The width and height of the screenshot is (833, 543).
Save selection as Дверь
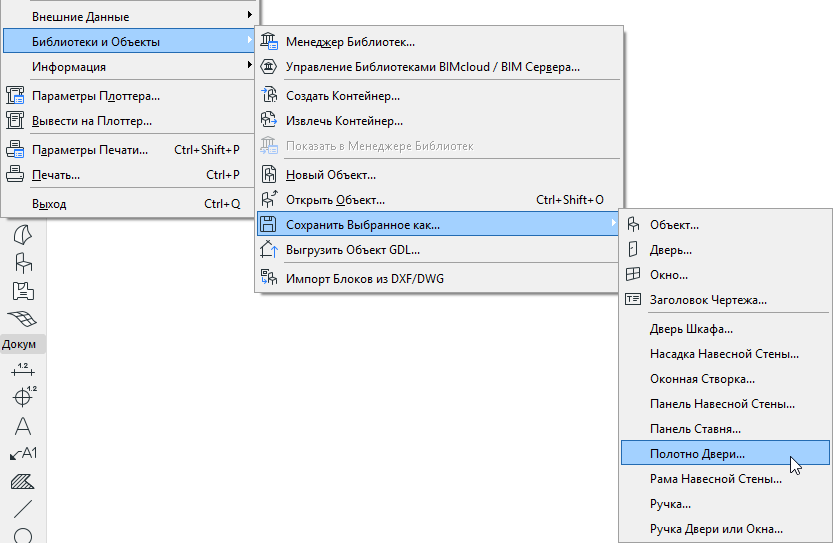point(725,250)
